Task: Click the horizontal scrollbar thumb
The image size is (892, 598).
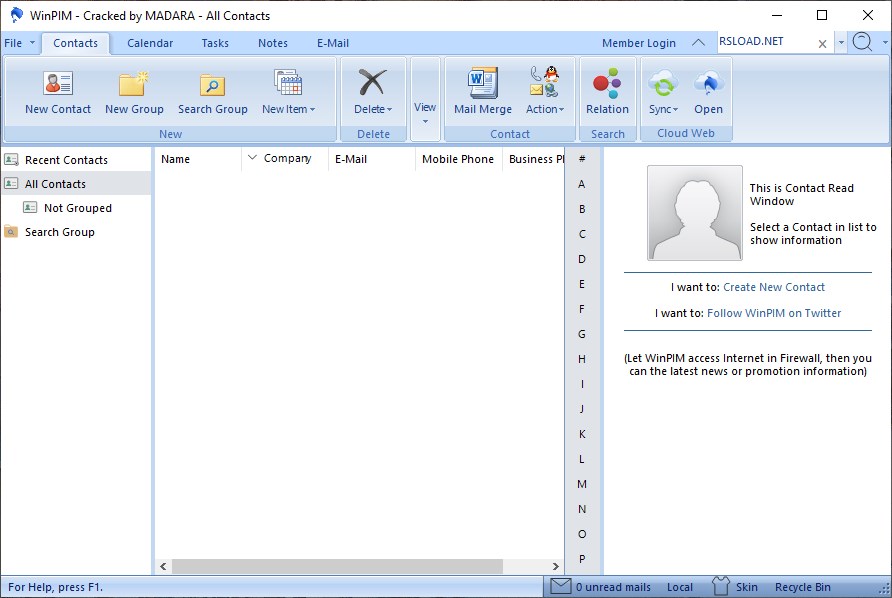Action: (x=337, y=566)
